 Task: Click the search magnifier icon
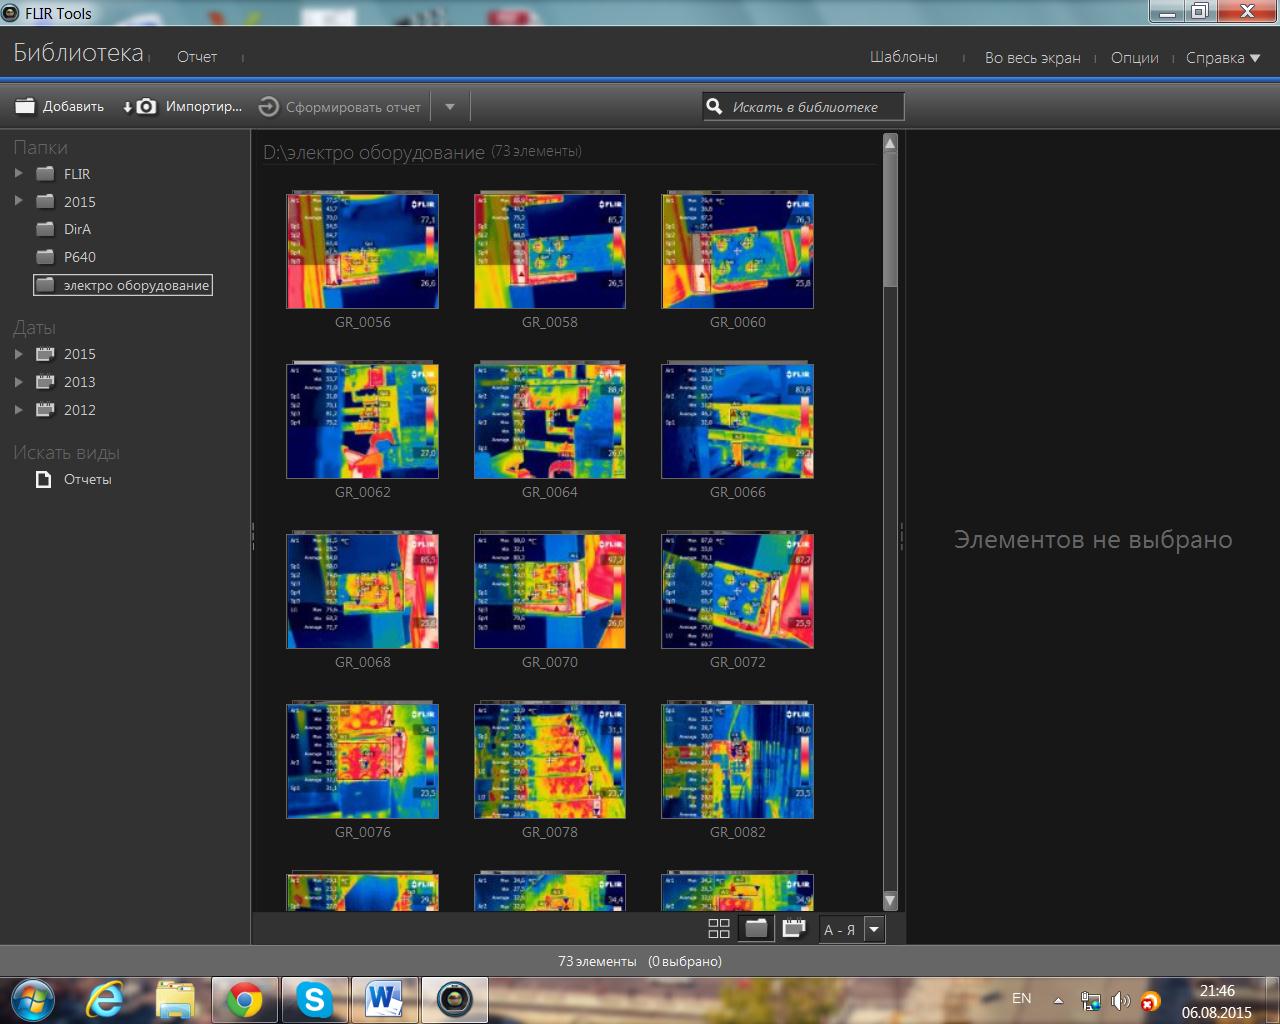click(714, 106)
